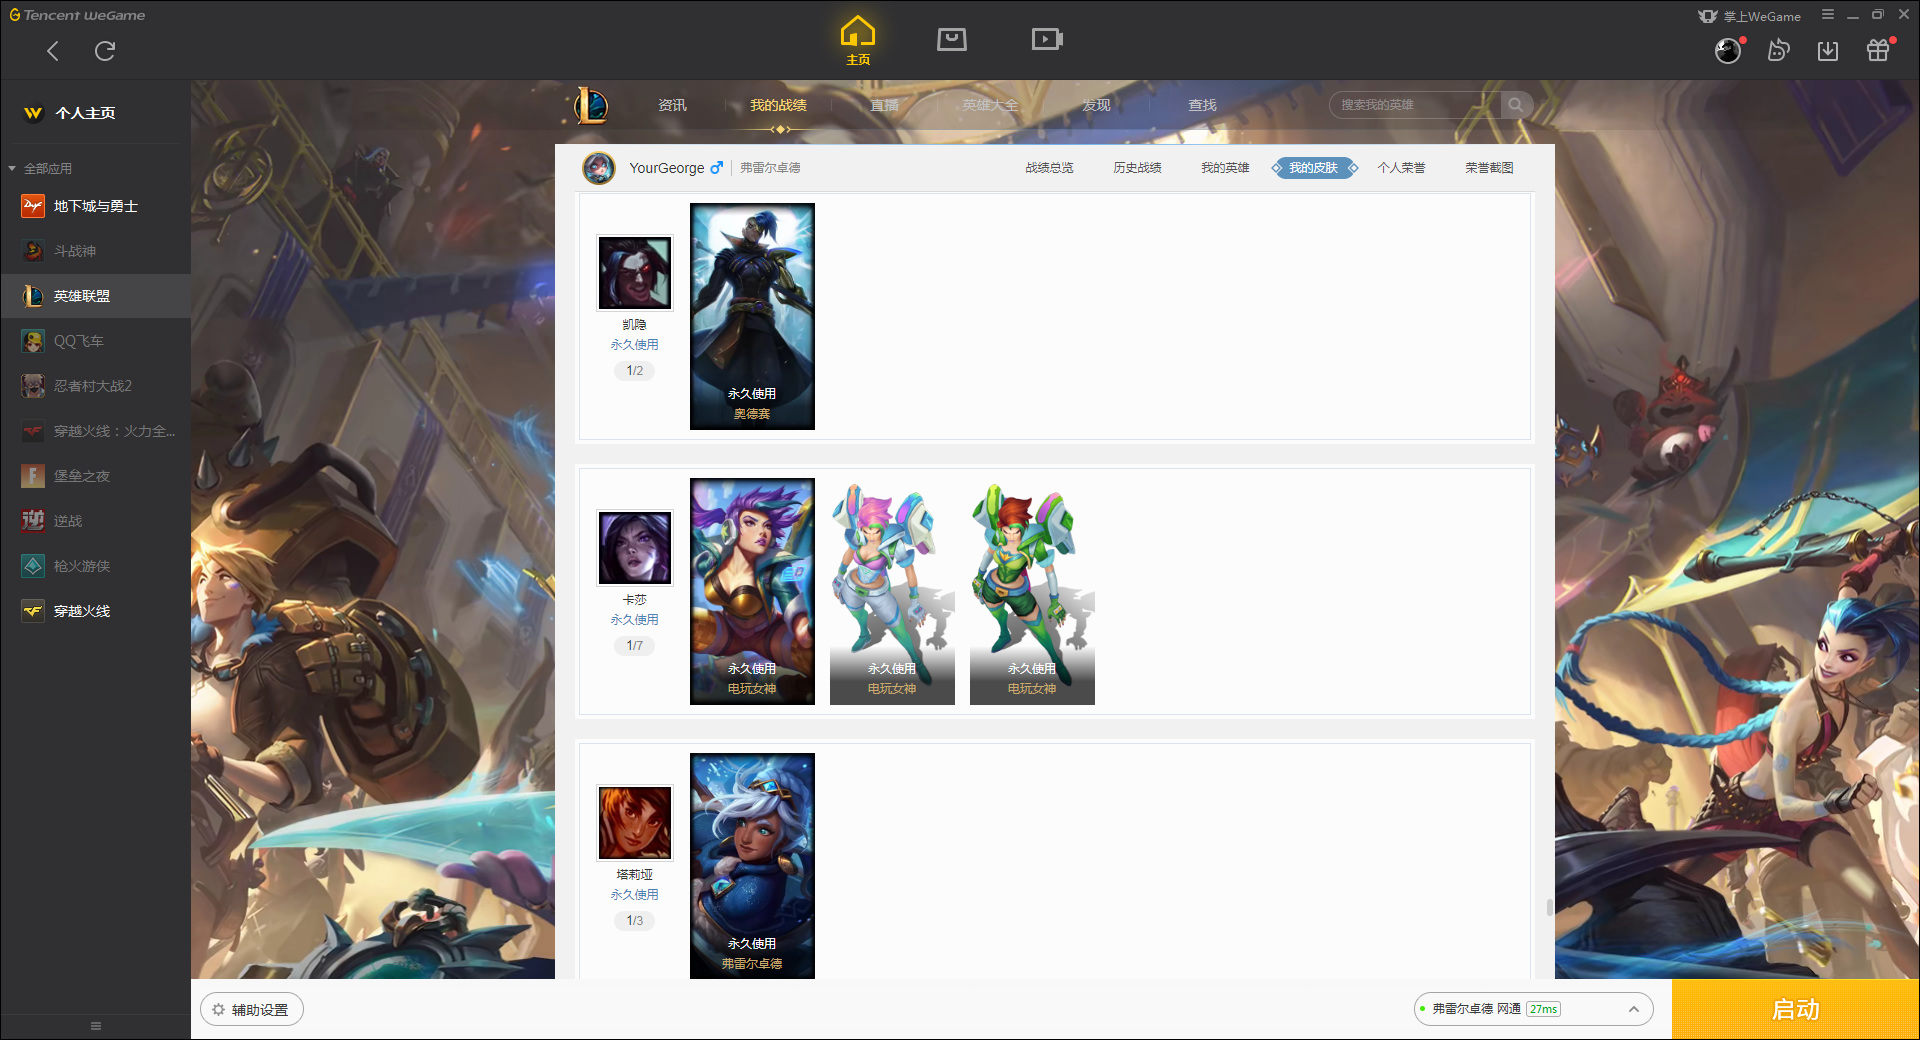
Task: Open 辅助设置 settings button
Action: pos(252,1010)
